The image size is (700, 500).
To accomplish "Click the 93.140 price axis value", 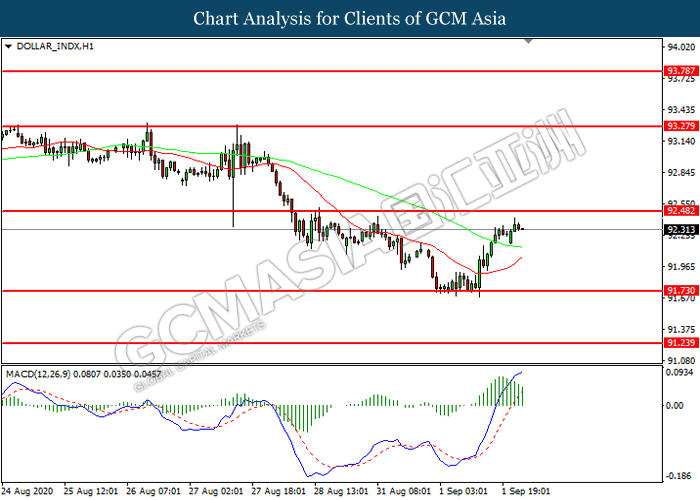I will (681, 142).
